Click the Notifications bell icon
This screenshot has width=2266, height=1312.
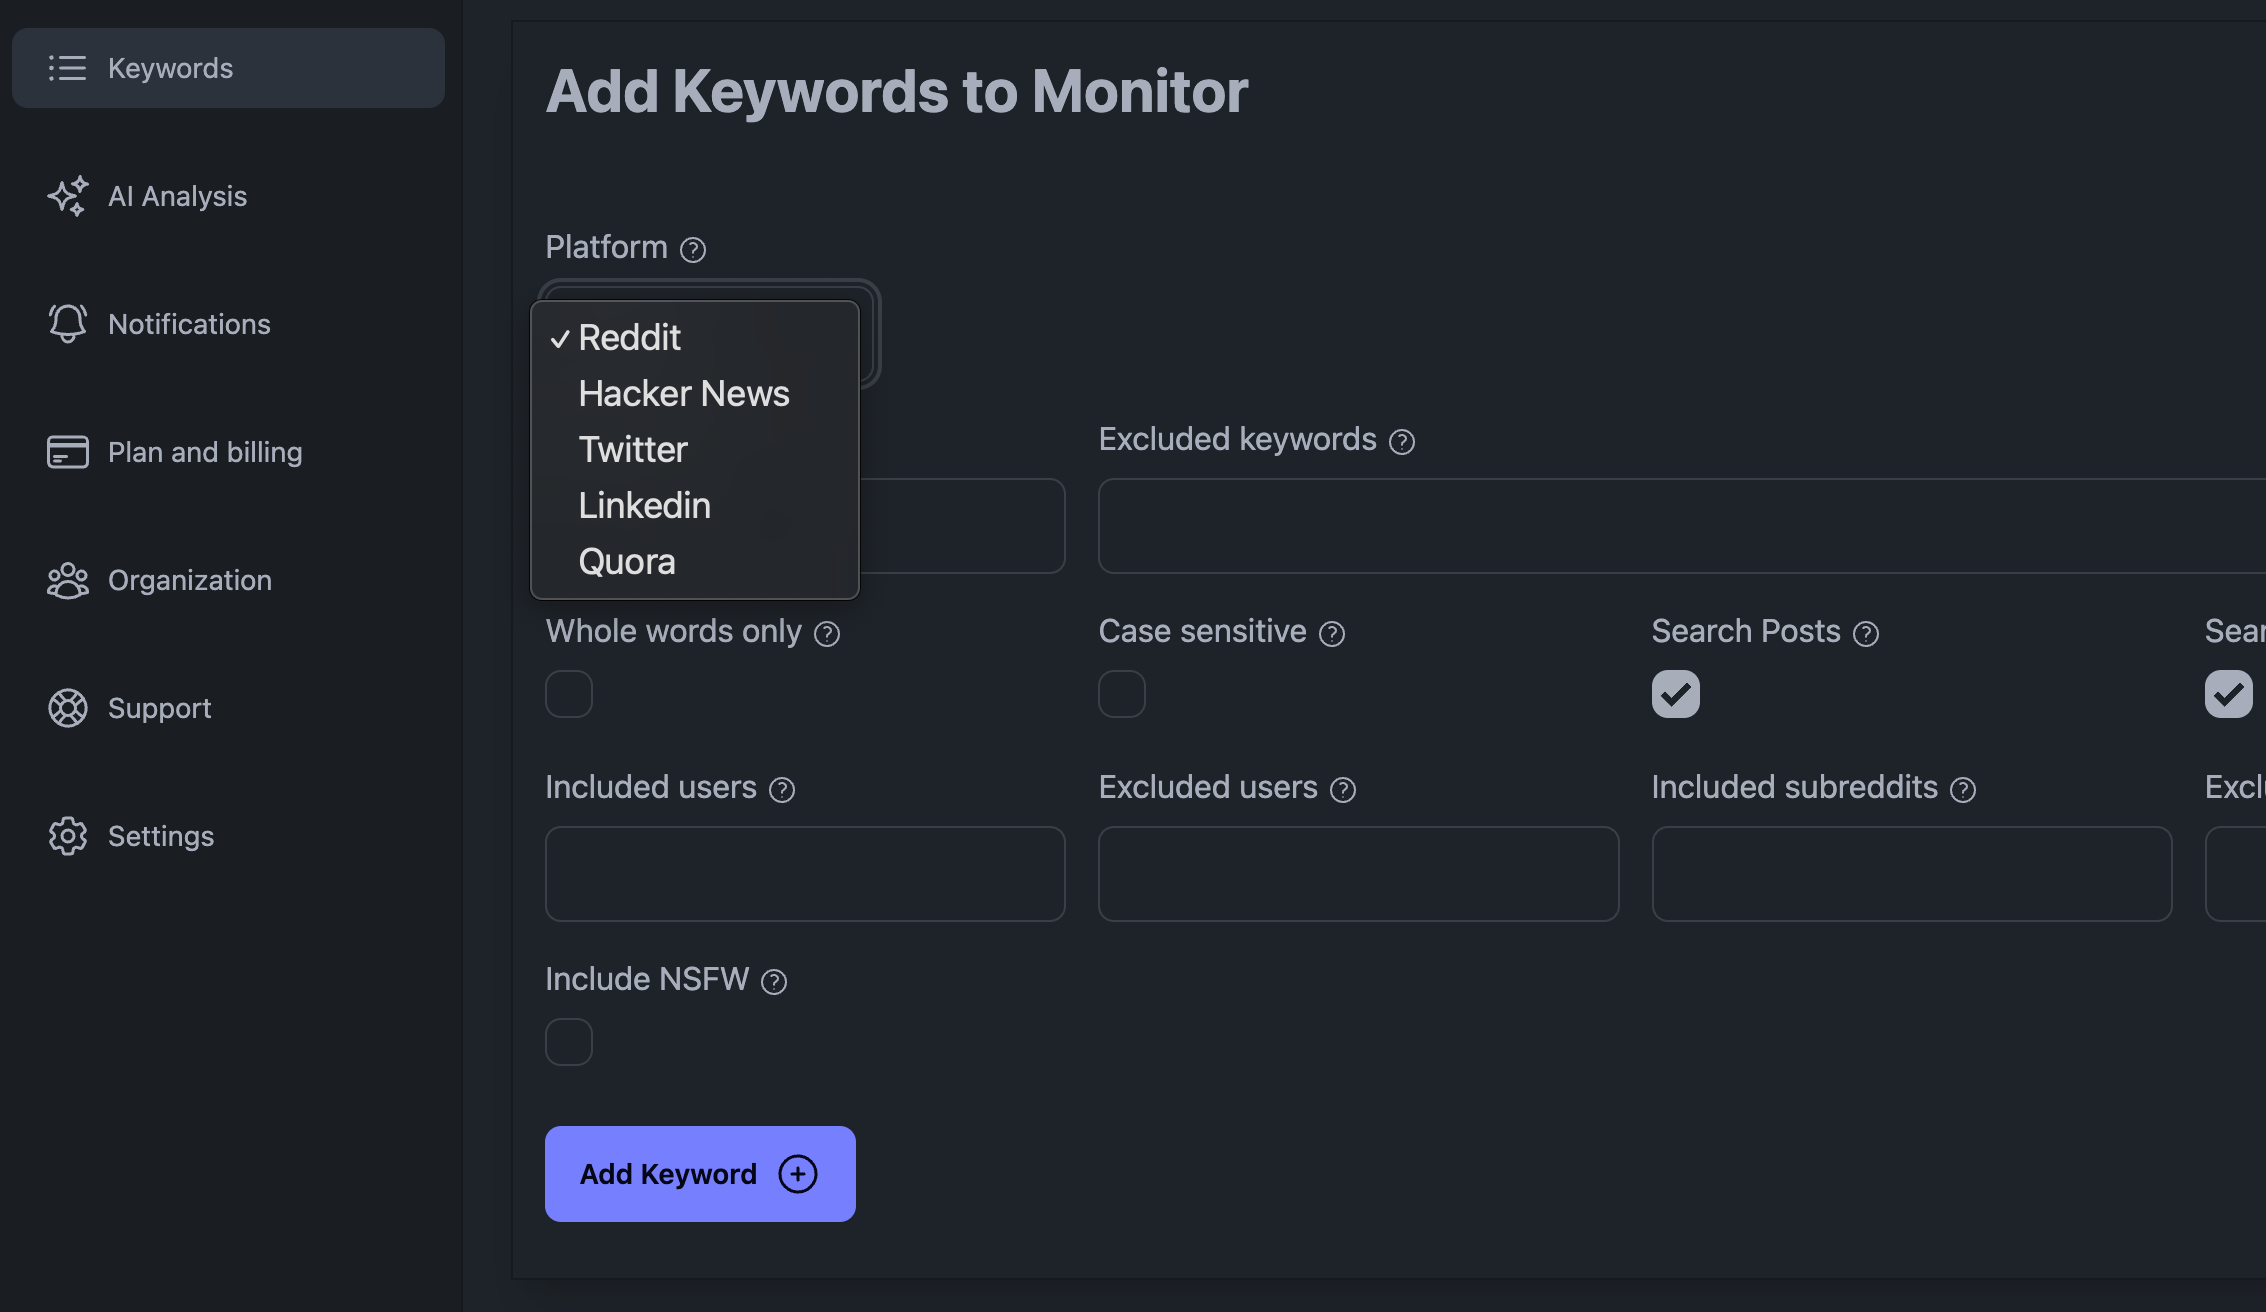point(67,324)
